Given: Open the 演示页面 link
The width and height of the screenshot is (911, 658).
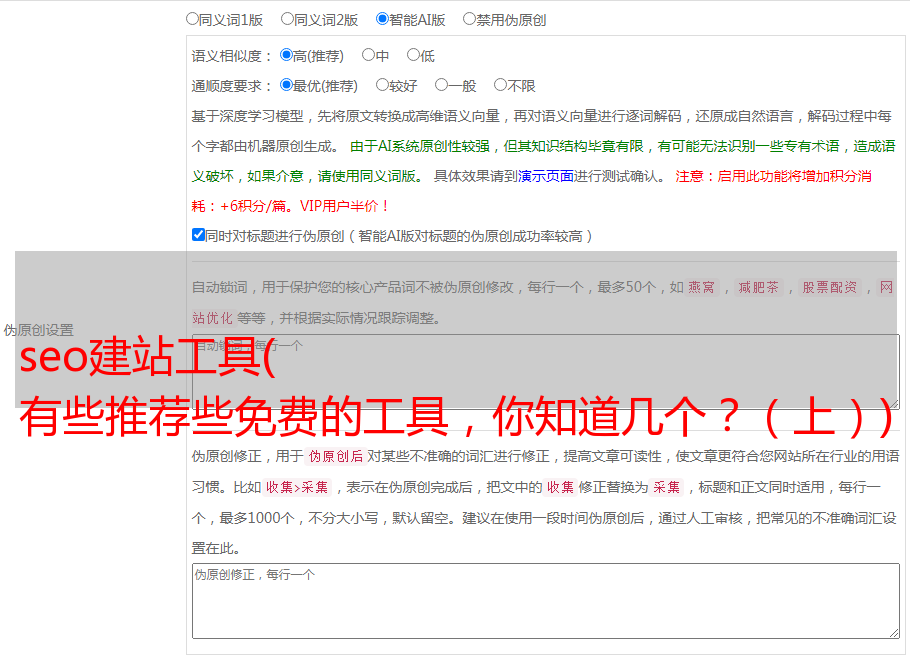Looking at the screenshot, I should click(546, 176).
